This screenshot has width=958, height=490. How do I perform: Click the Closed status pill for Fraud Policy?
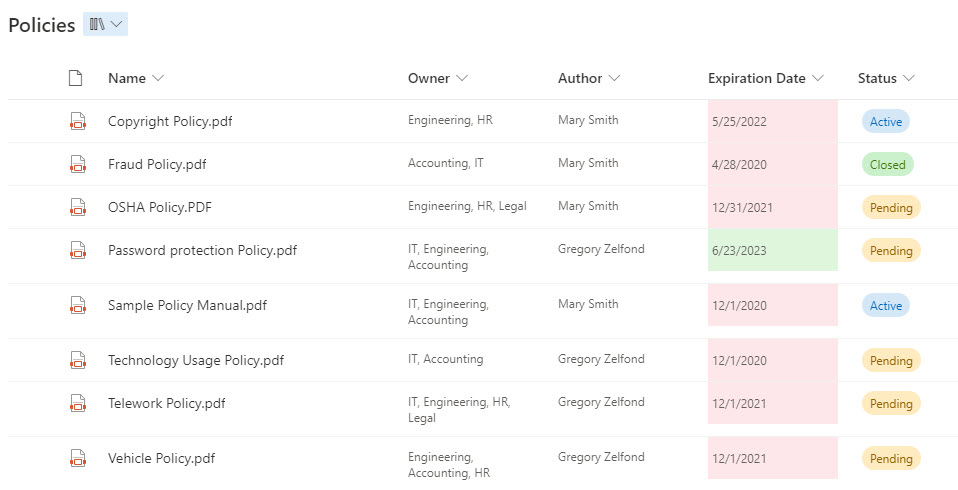(887, 164)
